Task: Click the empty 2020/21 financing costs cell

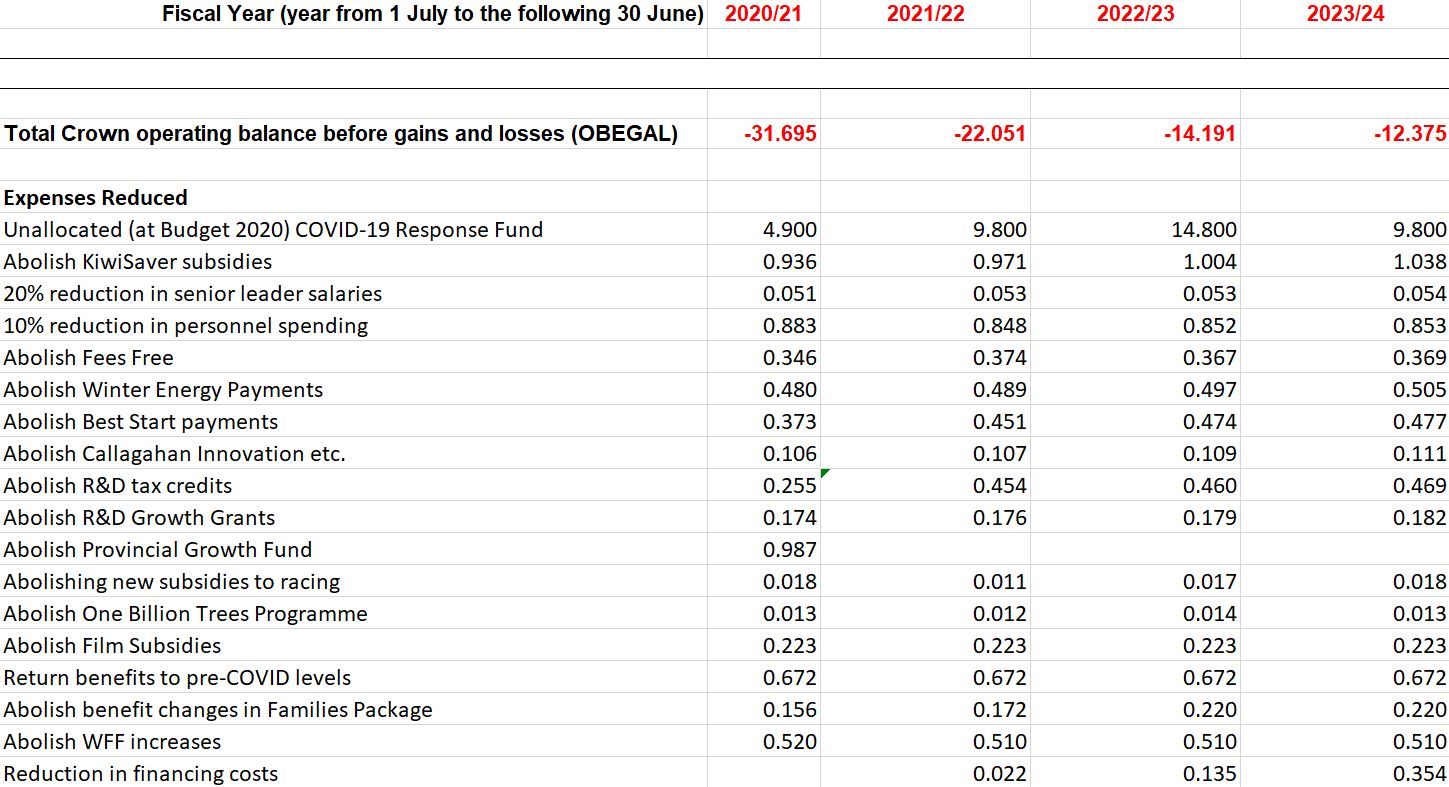Action: (763, 774)
